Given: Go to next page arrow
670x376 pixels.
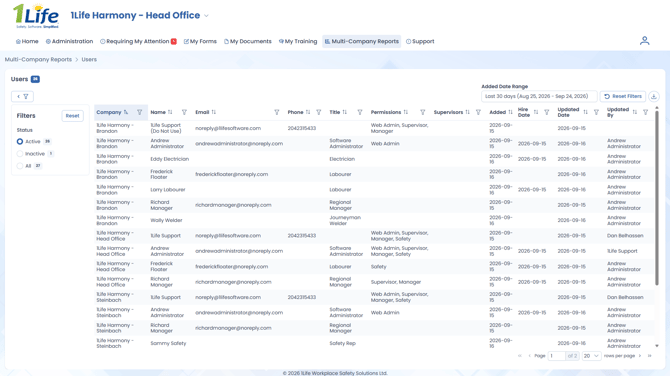Looking at the screenshot, I should 640,356.
